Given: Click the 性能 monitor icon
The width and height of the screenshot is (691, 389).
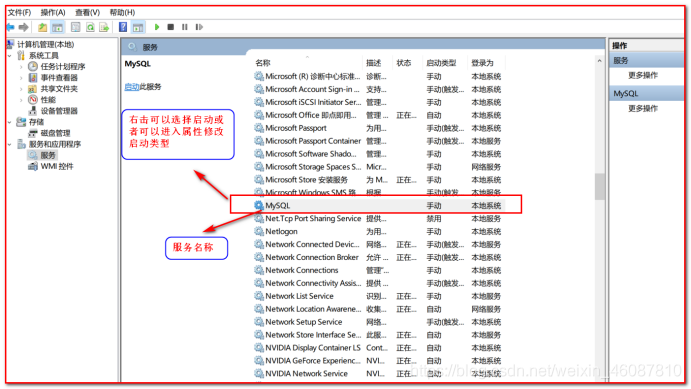Looking at the screenshot, I should [x=33, y=100].
